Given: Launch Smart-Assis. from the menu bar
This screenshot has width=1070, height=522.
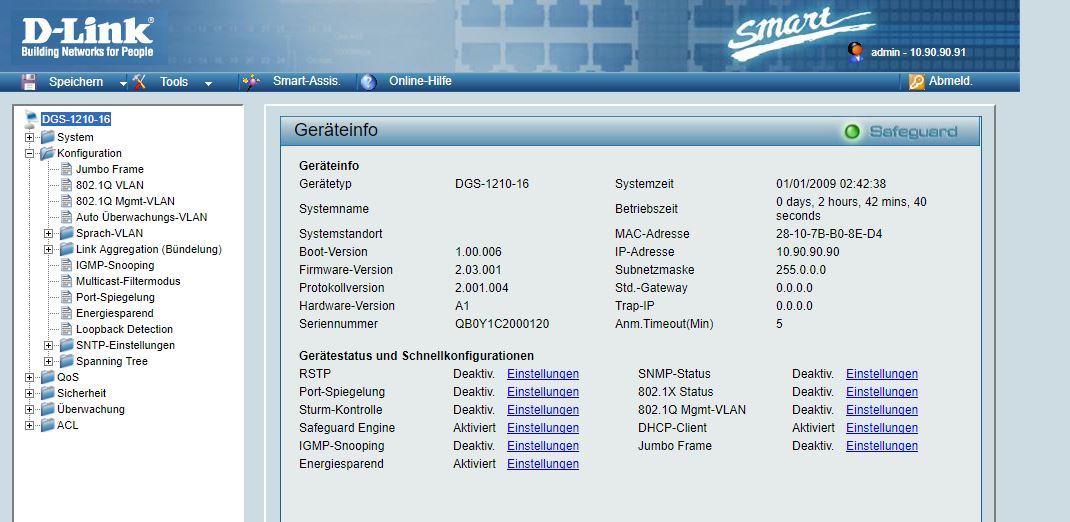Looking at the screenshot, I should click(x=306, y=81).
